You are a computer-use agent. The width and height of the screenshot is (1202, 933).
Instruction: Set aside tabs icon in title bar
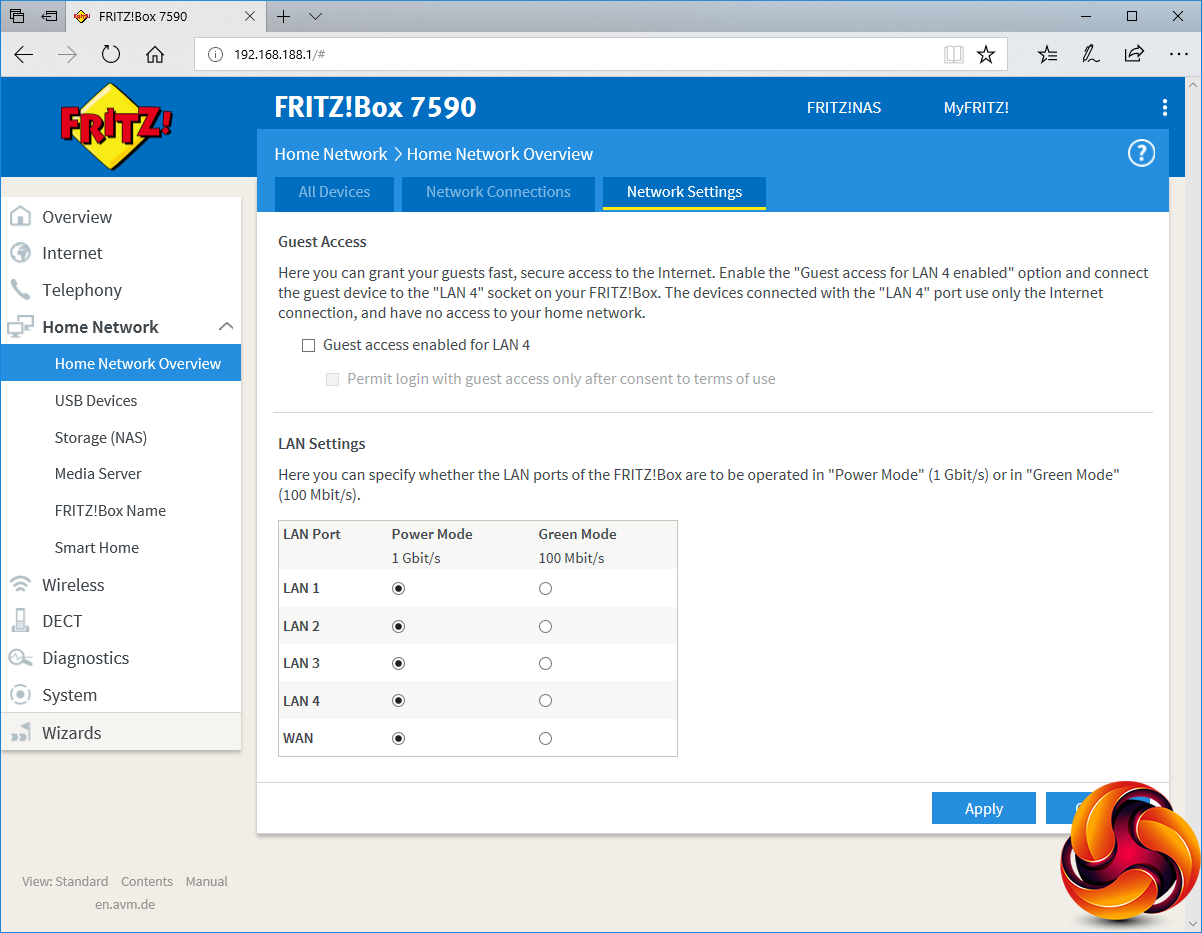[x=49, y=16]
